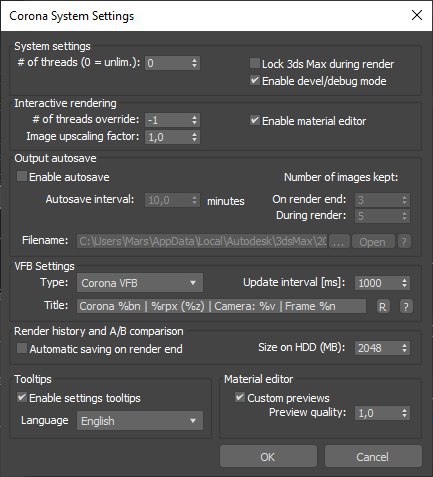Click the 'Corona System Settings' window title
433x477 pixels.
(72, 16)
